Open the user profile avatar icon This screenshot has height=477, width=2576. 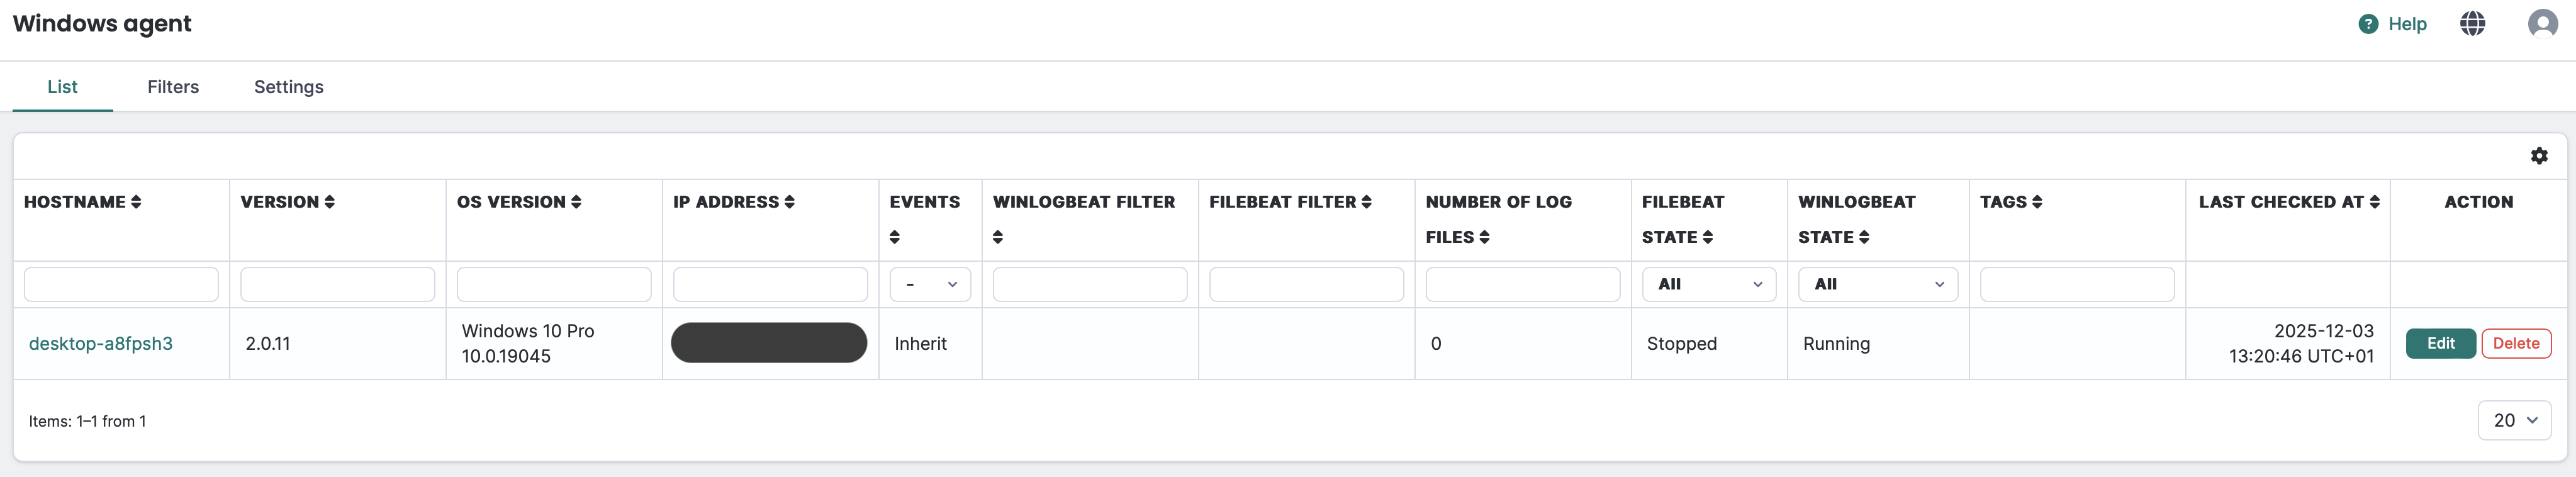pyautogui.click(x=2542, y=24)
